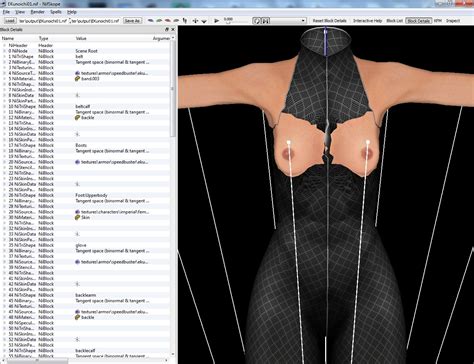Expand 26 NiTriShape Foot:Upperbody row

tap(4, 195)
